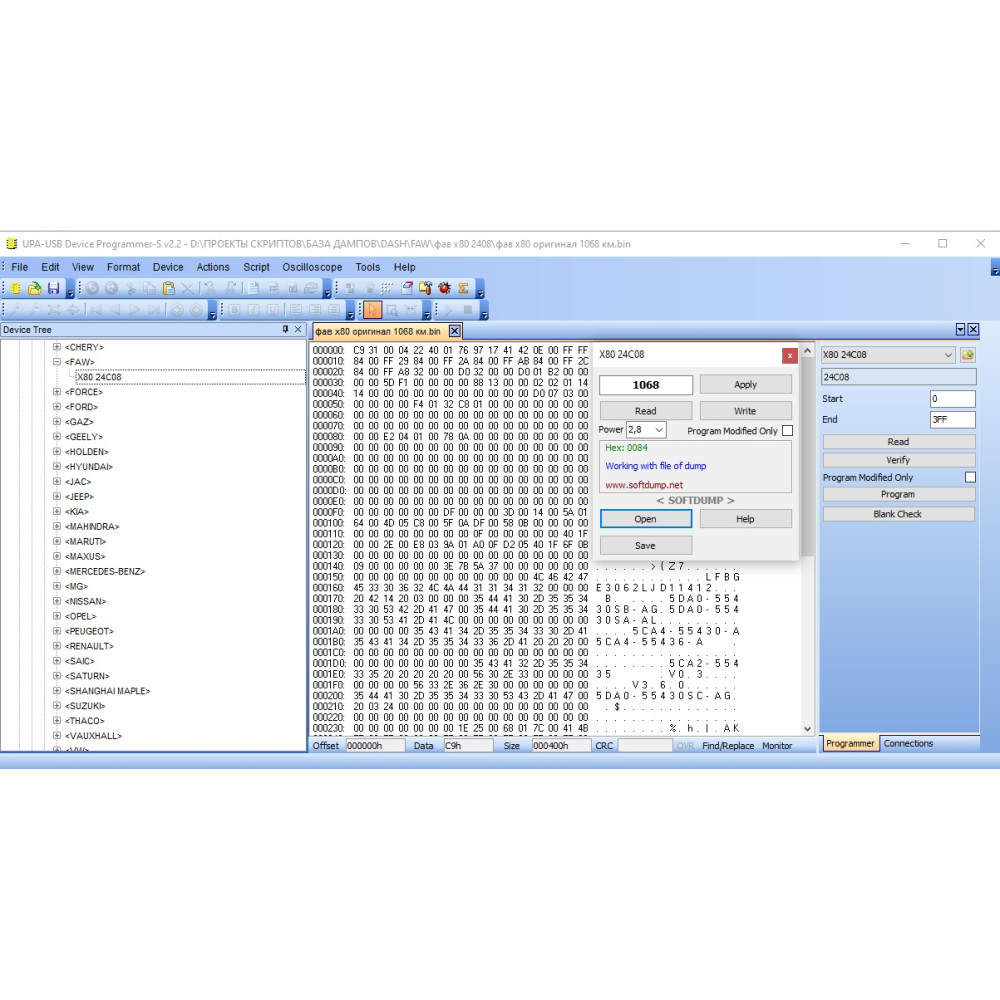Viewport: 1000px width, 1000px height.
Task: Expand the NISSAN tree node
Action: point(57,601)
